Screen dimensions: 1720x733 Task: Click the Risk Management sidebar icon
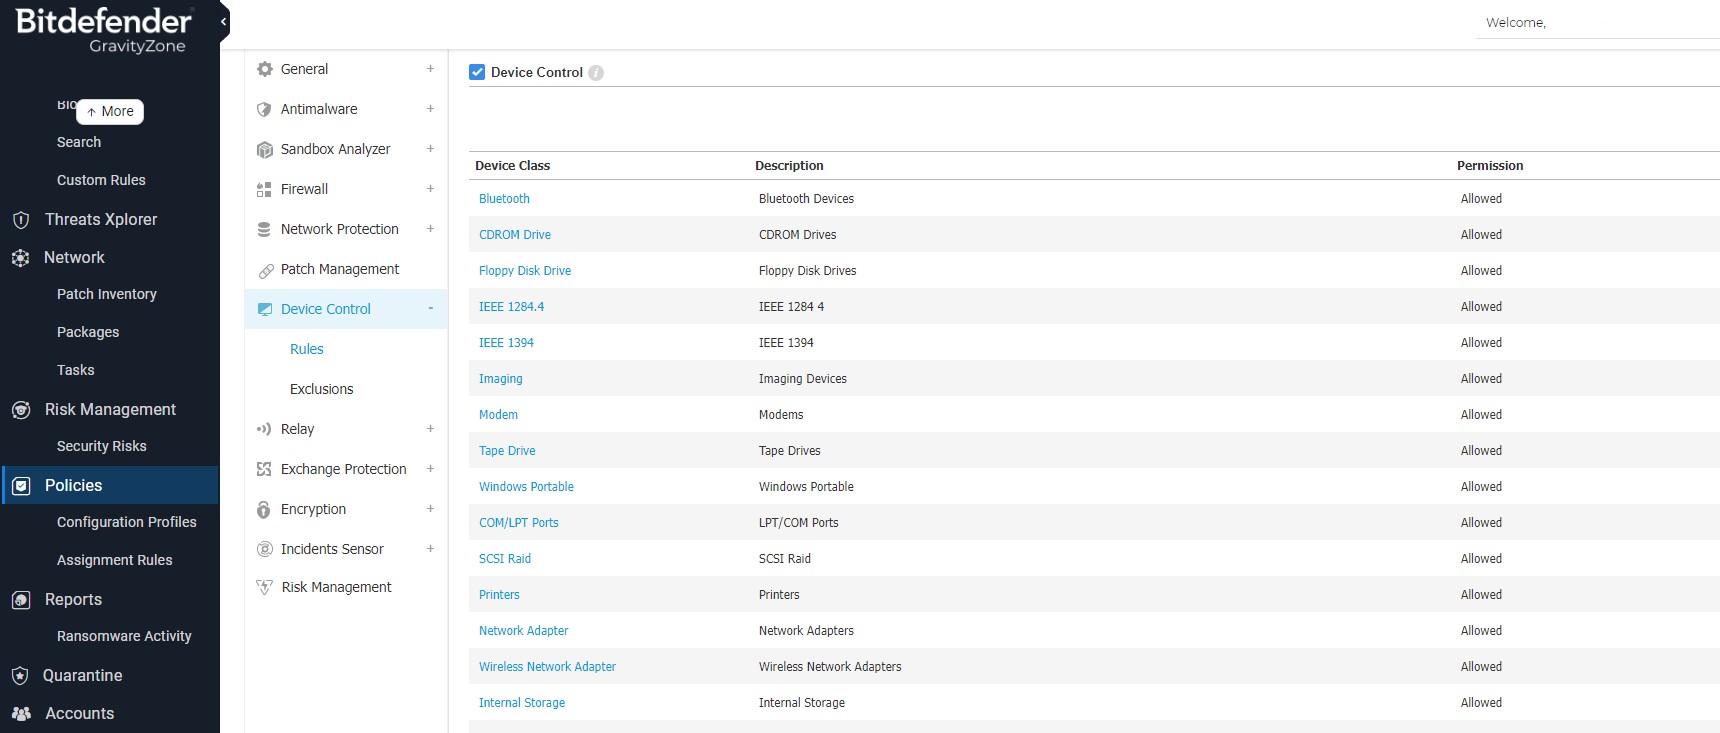[x=21, y=410]
